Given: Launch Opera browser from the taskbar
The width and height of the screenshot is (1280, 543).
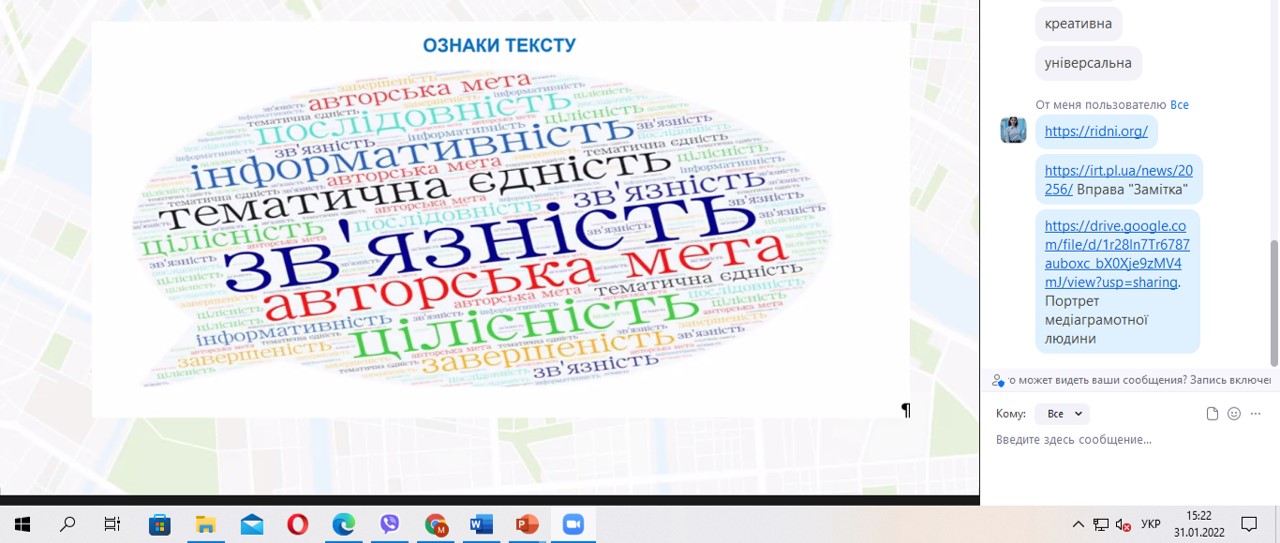Looking at the screenshot, I should click(x=297, y=524).
